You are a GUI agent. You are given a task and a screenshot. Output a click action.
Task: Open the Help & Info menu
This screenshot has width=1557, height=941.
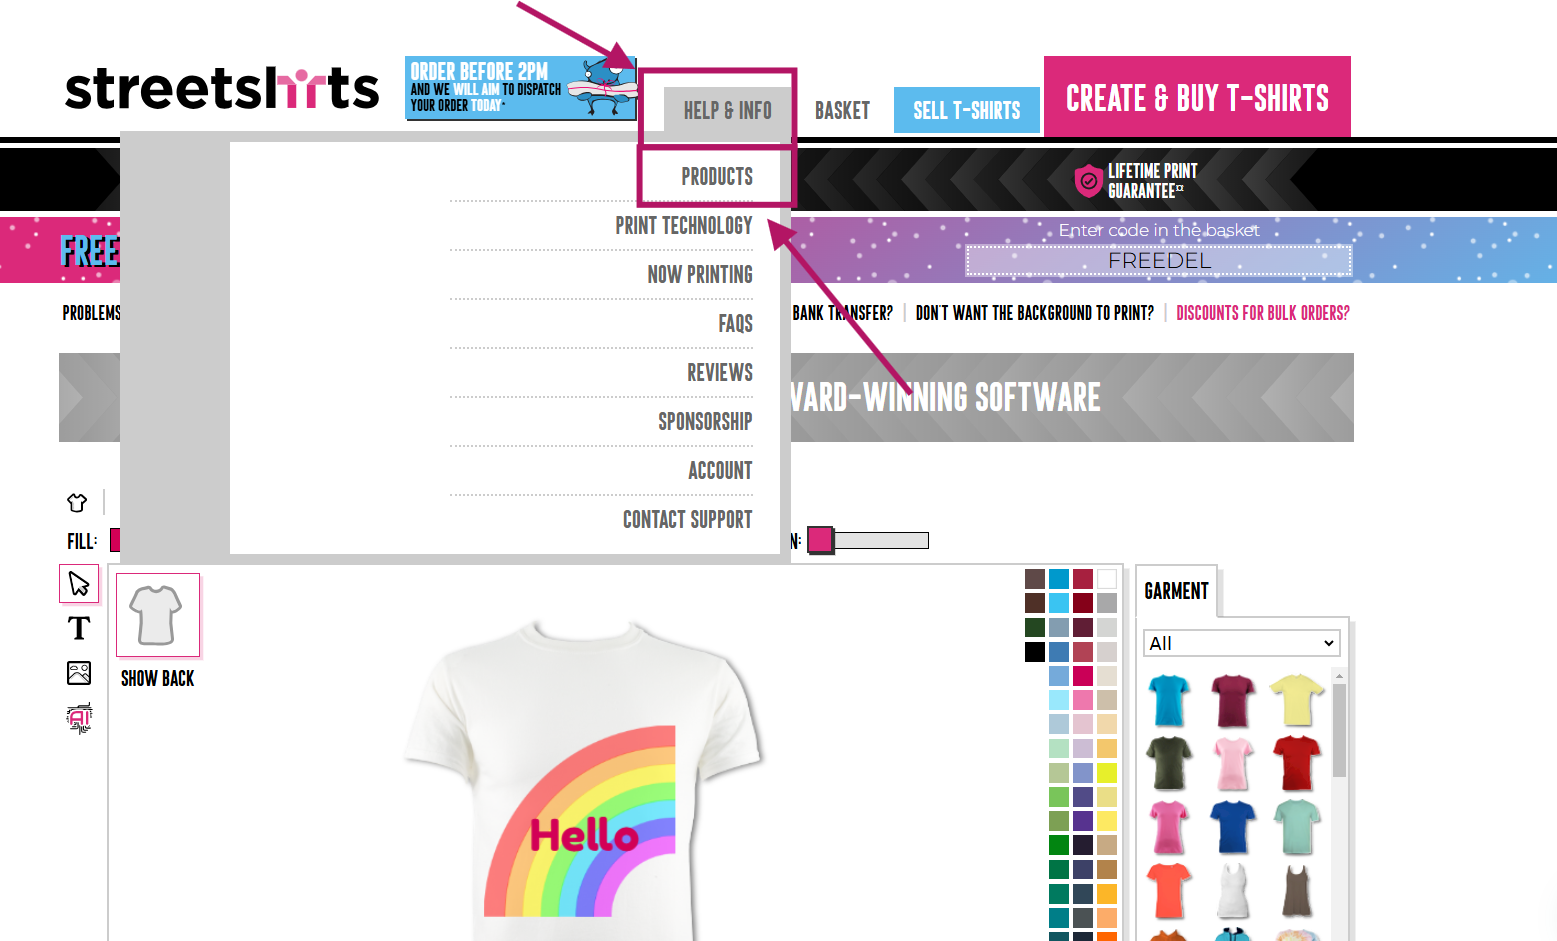[727, 110]
